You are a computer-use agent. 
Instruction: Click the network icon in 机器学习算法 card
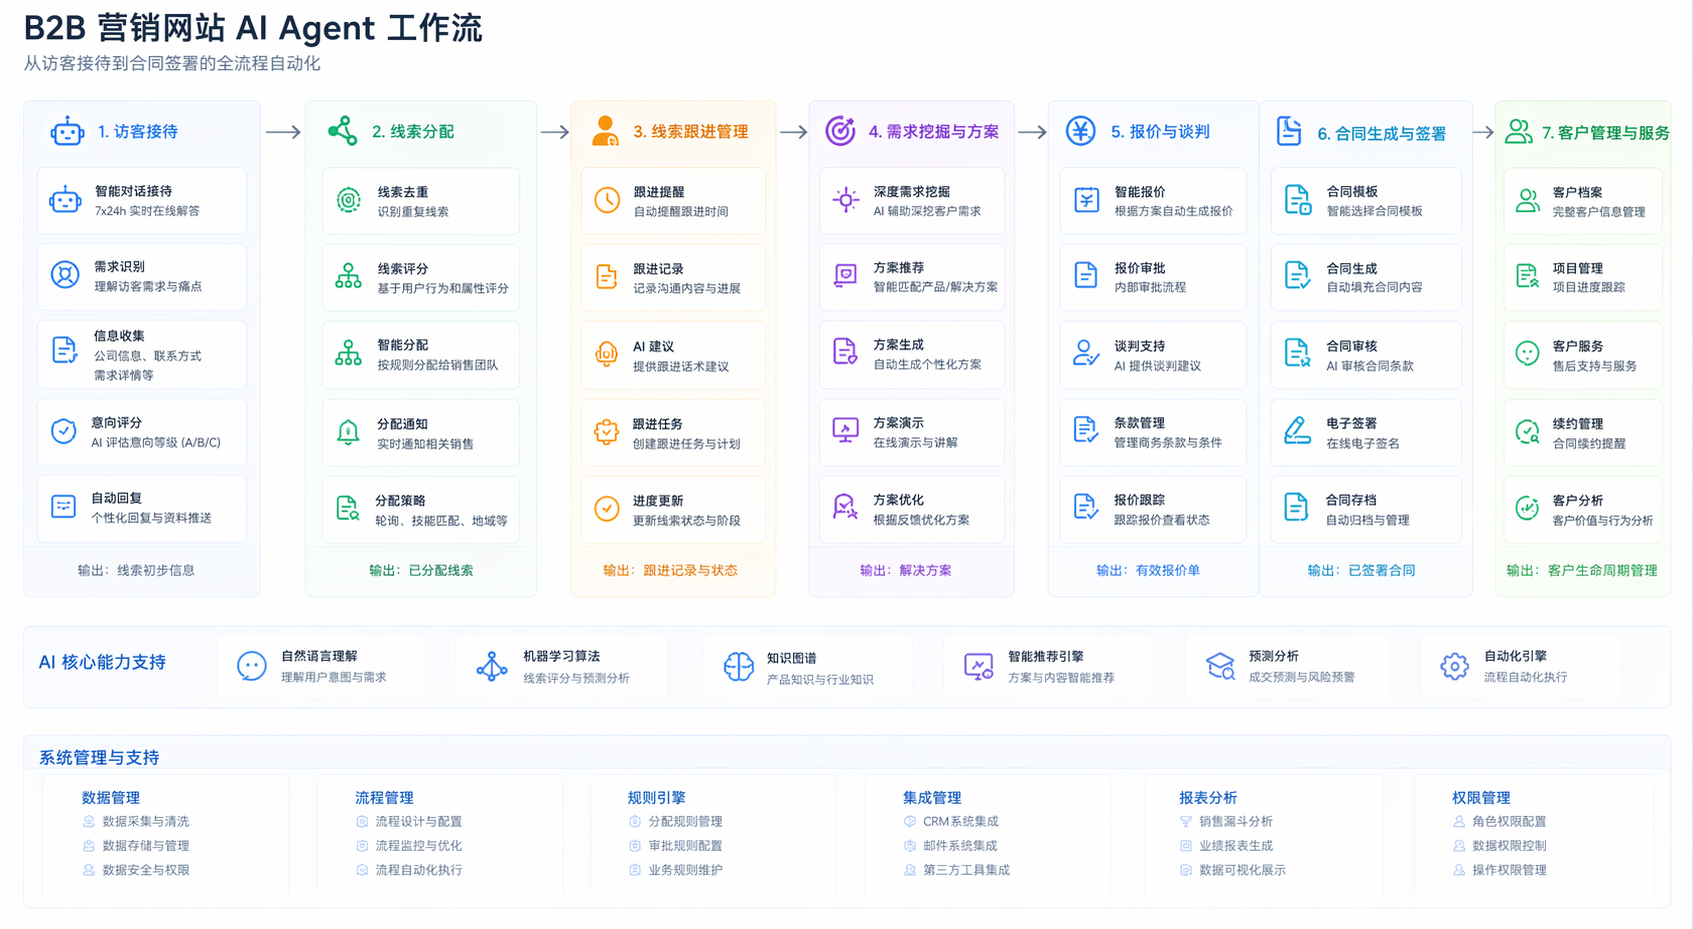492,666
